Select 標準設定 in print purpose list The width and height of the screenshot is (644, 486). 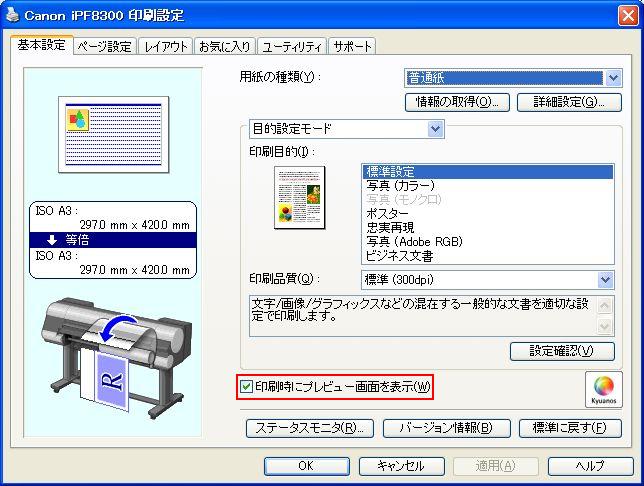pyautogui.click(x=488, y=172)
